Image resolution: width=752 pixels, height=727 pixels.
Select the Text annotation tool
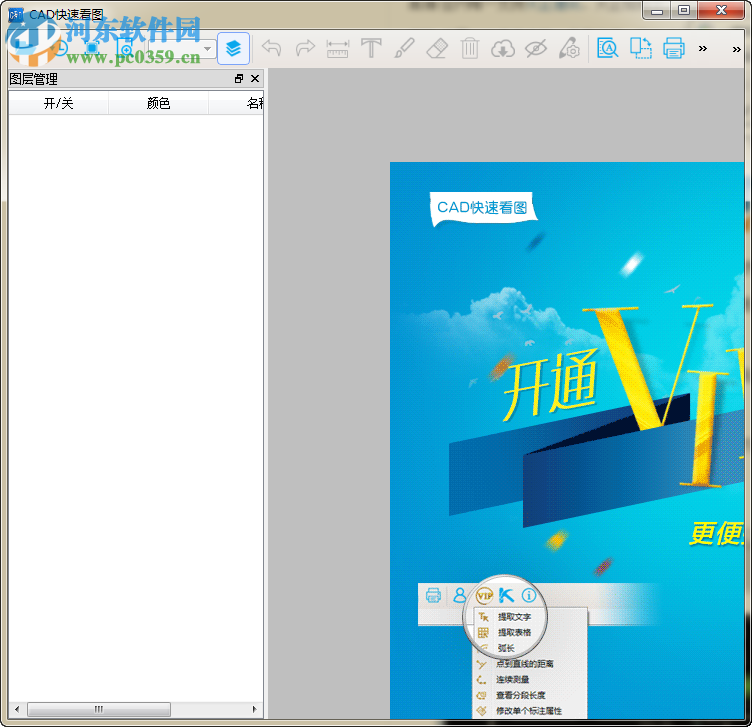371,48
